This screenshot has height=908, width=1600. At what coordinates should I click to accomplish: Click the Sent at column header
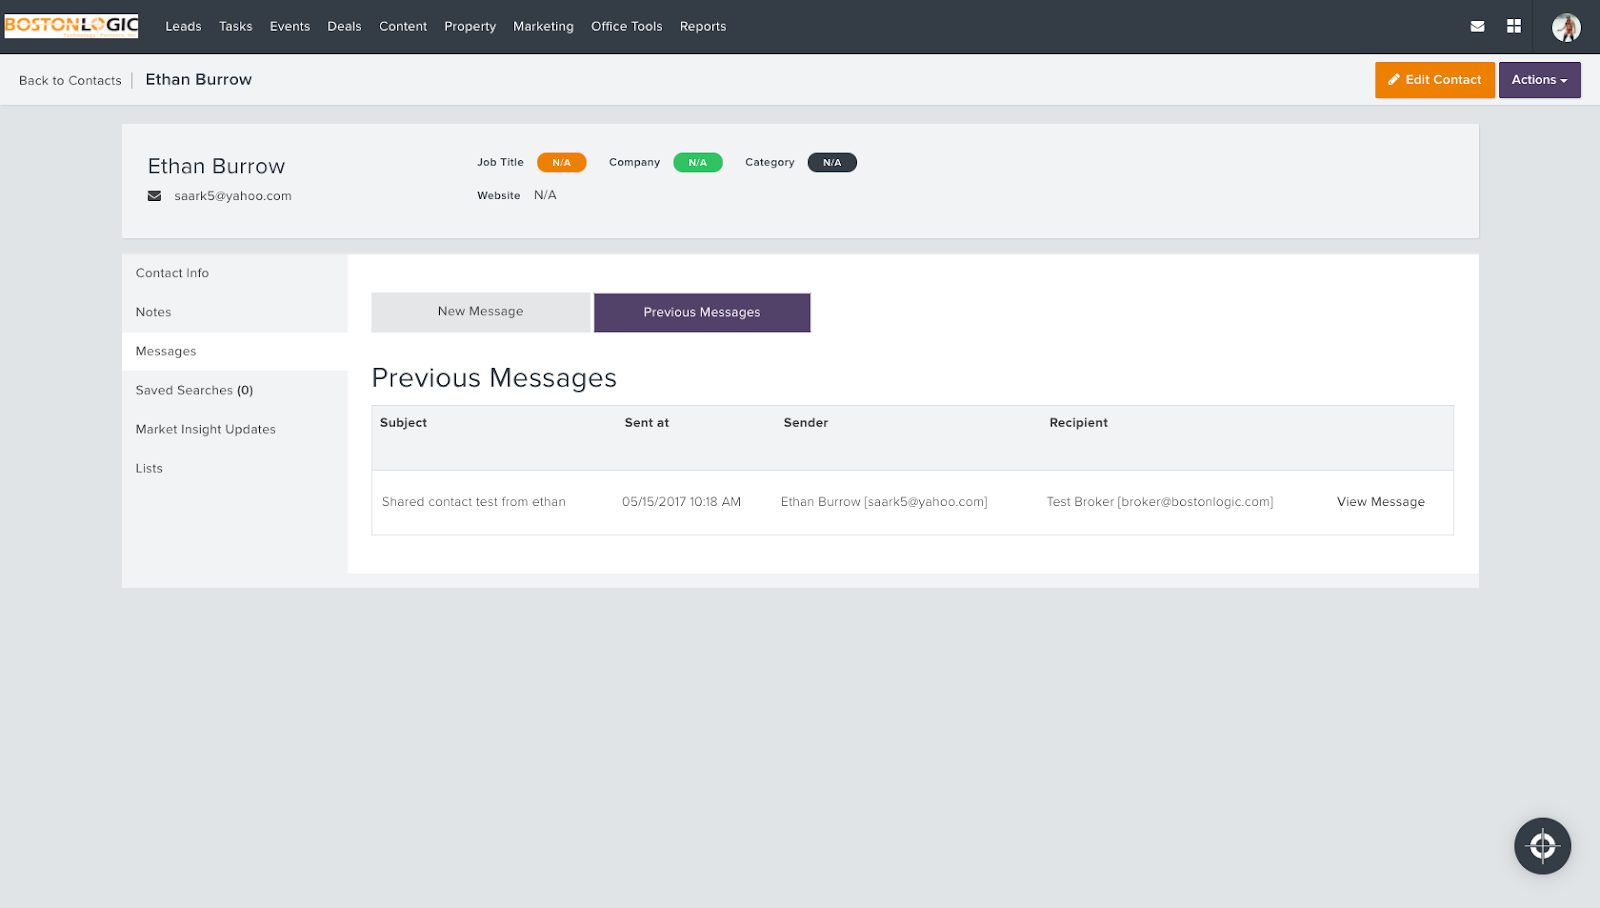(646, 423)
